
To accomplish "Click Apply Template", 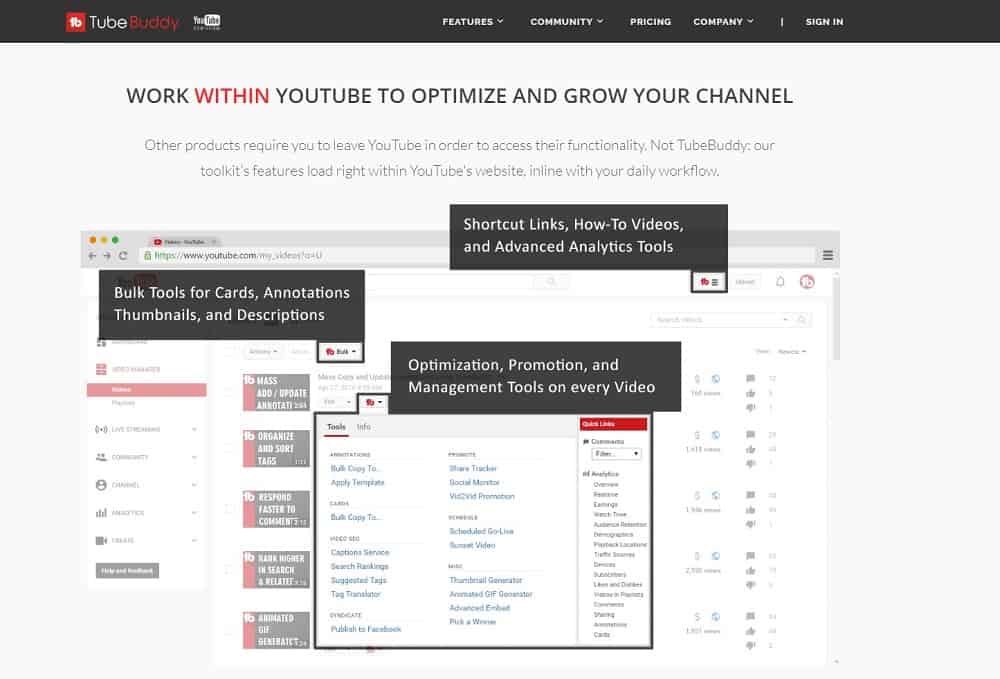I will (x=357, y=483).
